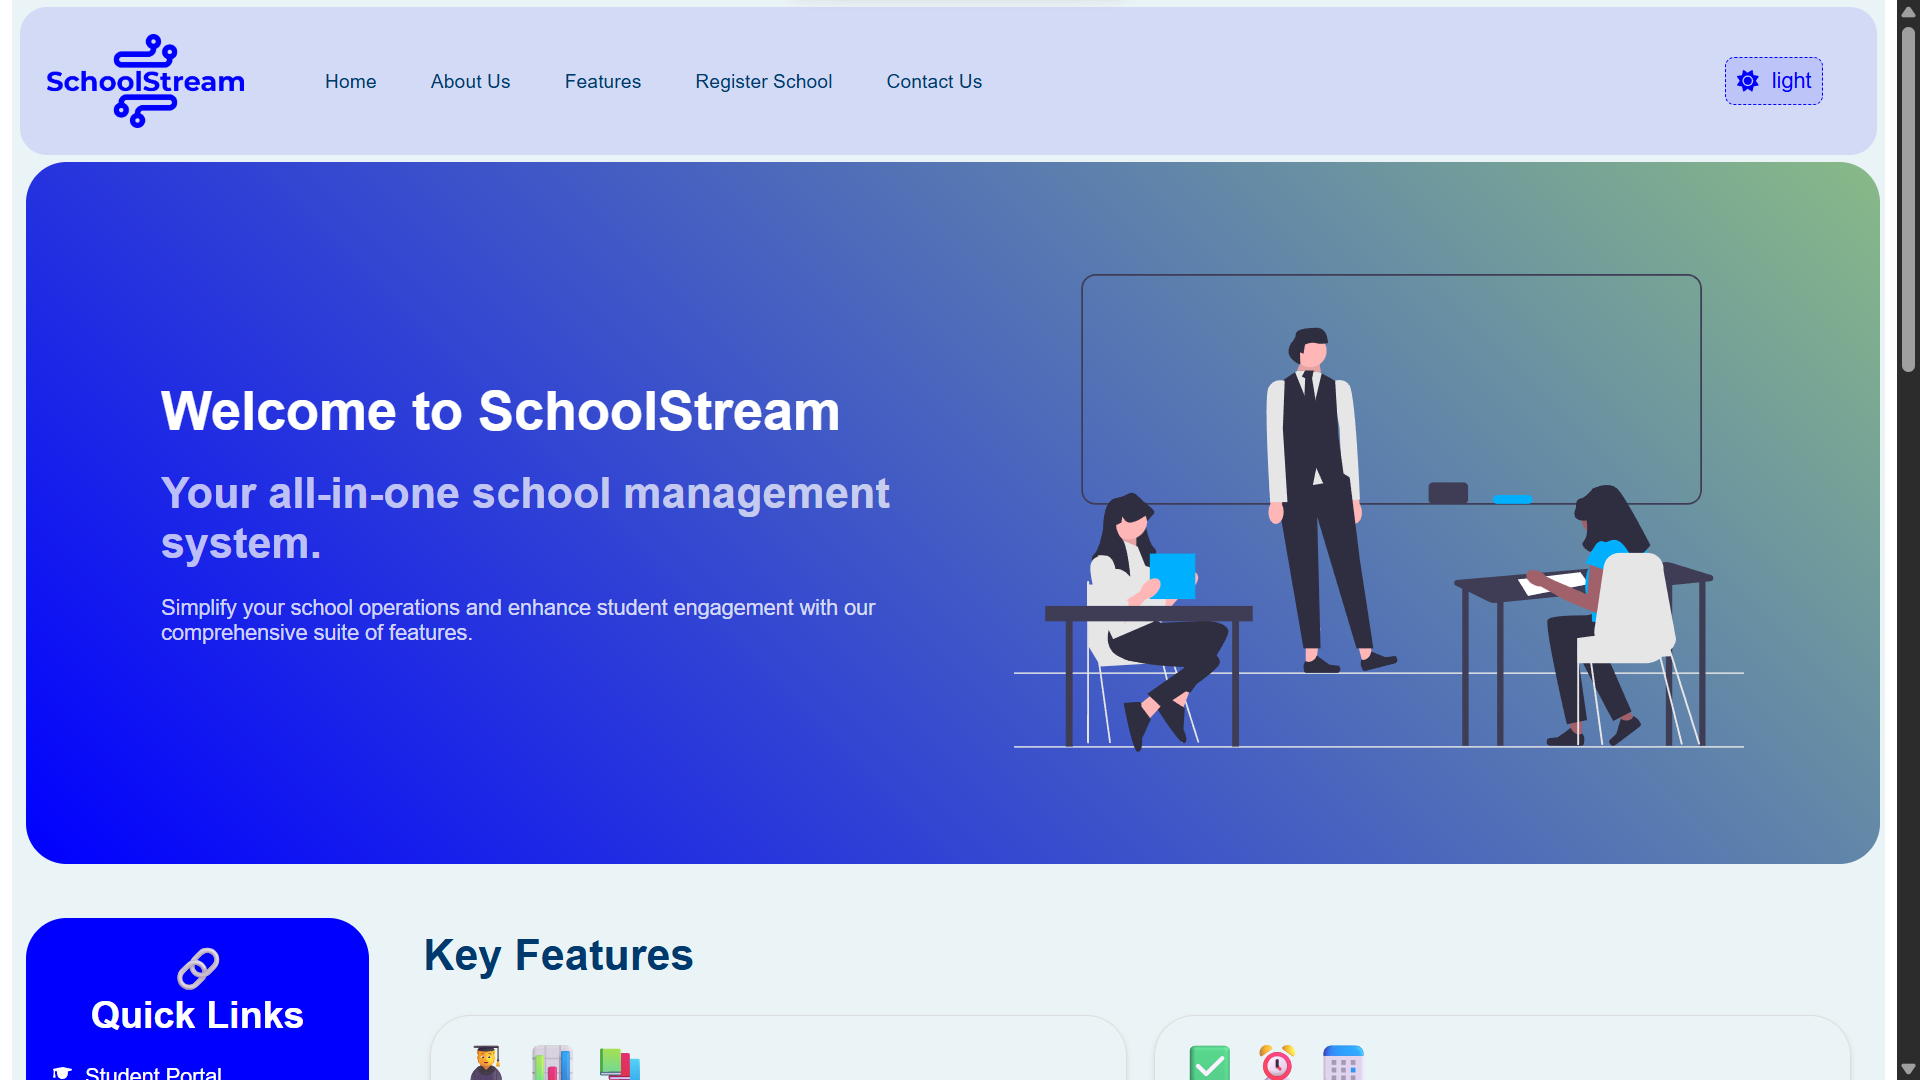1920x1080 pixels.
Task: Click the SchoolStream logo
Action: 144,80
